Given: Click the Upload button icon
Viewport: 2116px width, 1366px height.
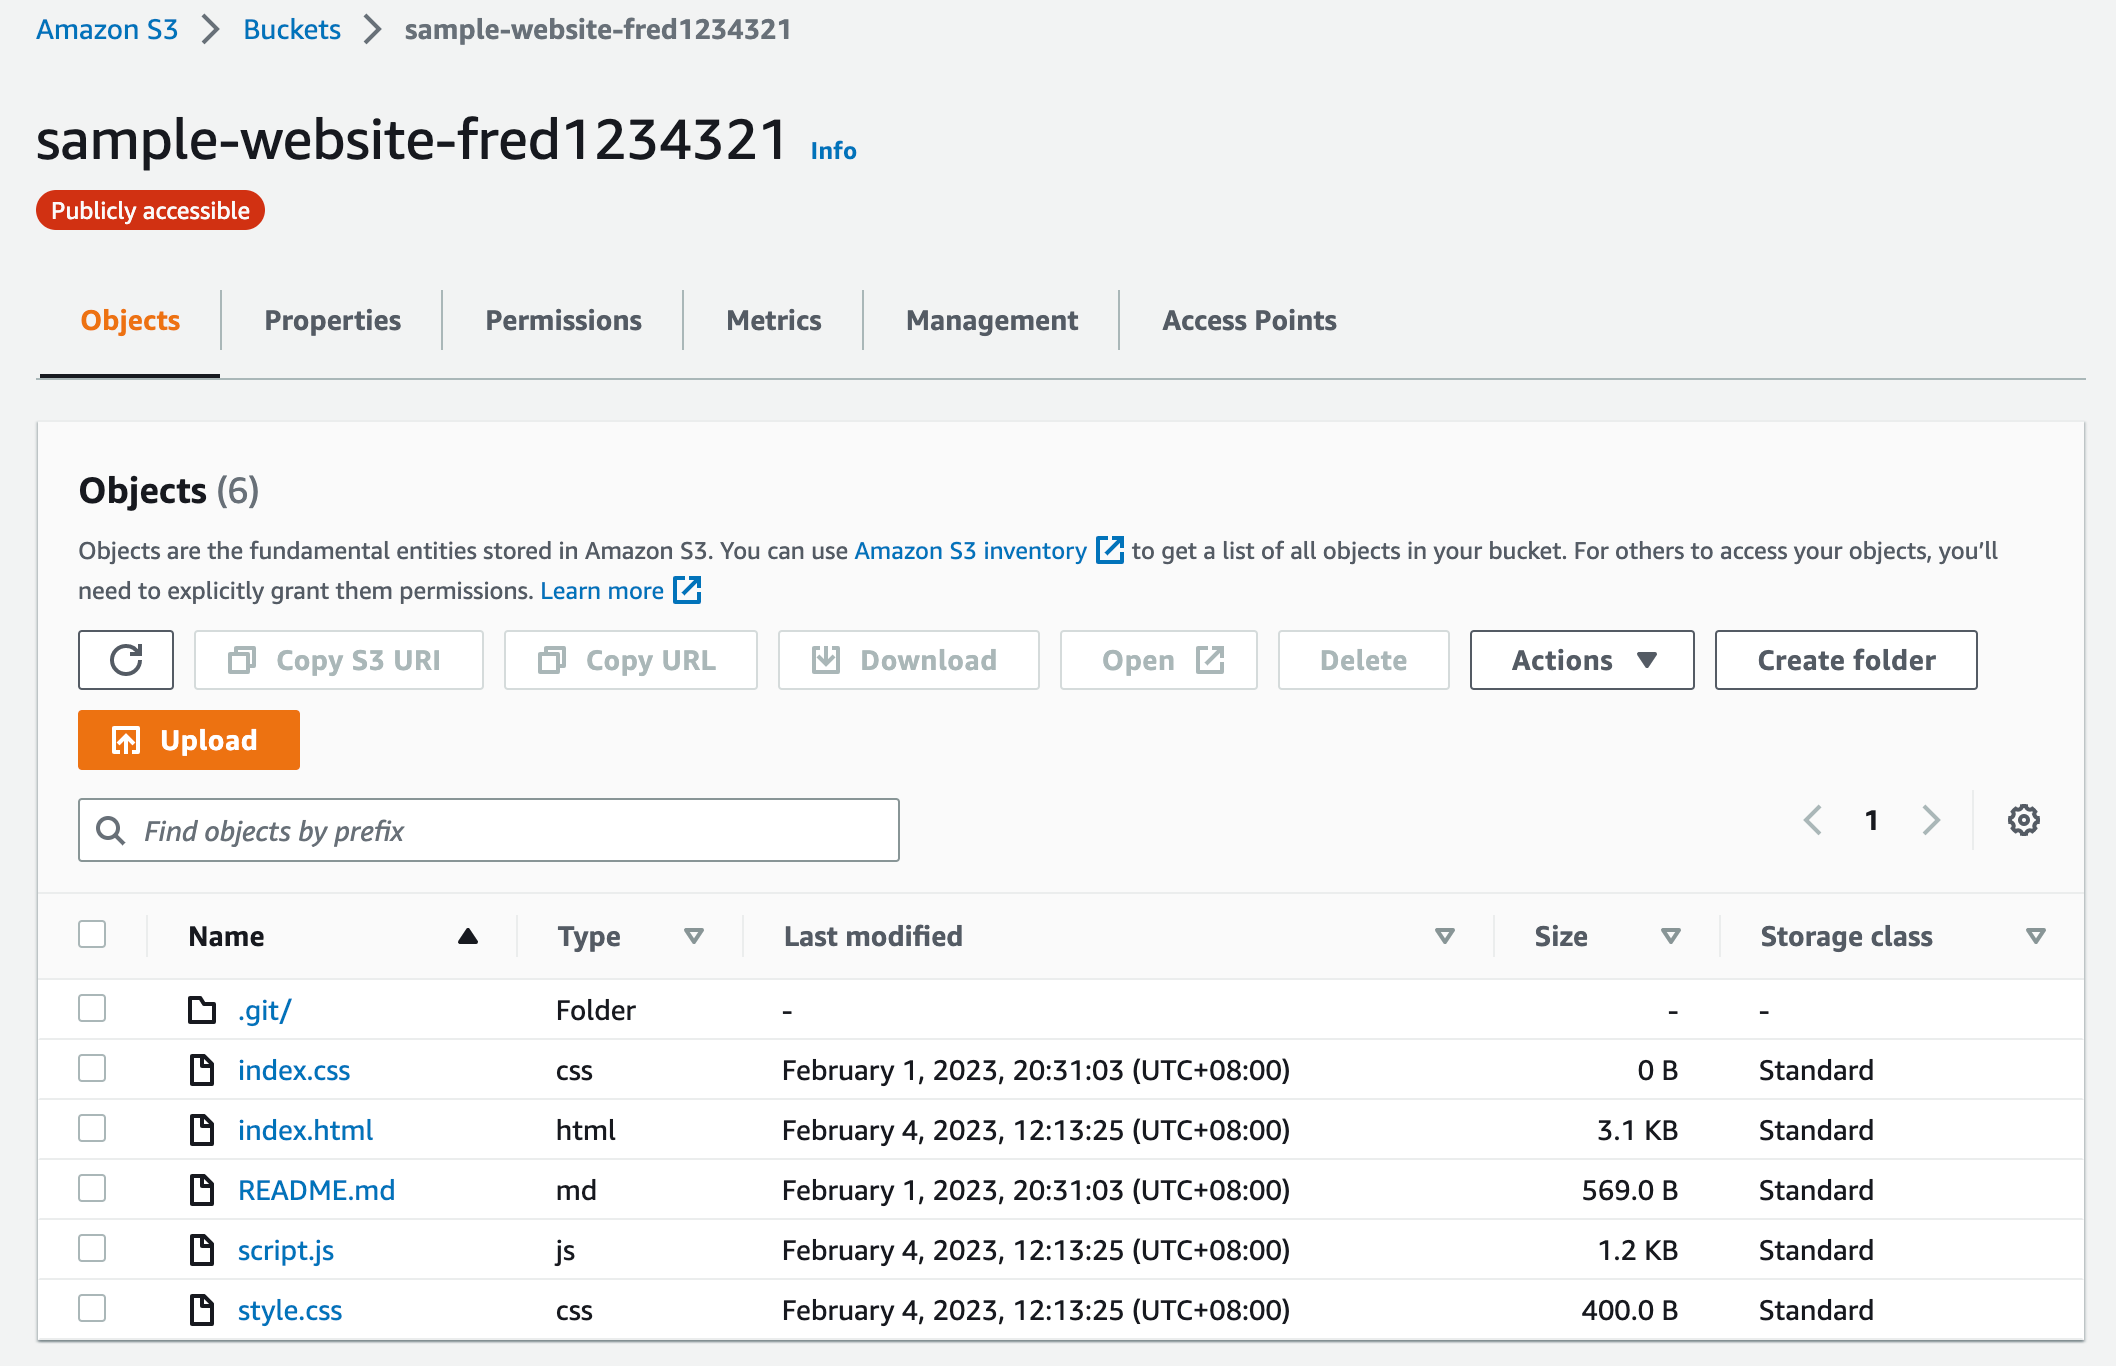Looking at the screenshot, I should point(126,740).
